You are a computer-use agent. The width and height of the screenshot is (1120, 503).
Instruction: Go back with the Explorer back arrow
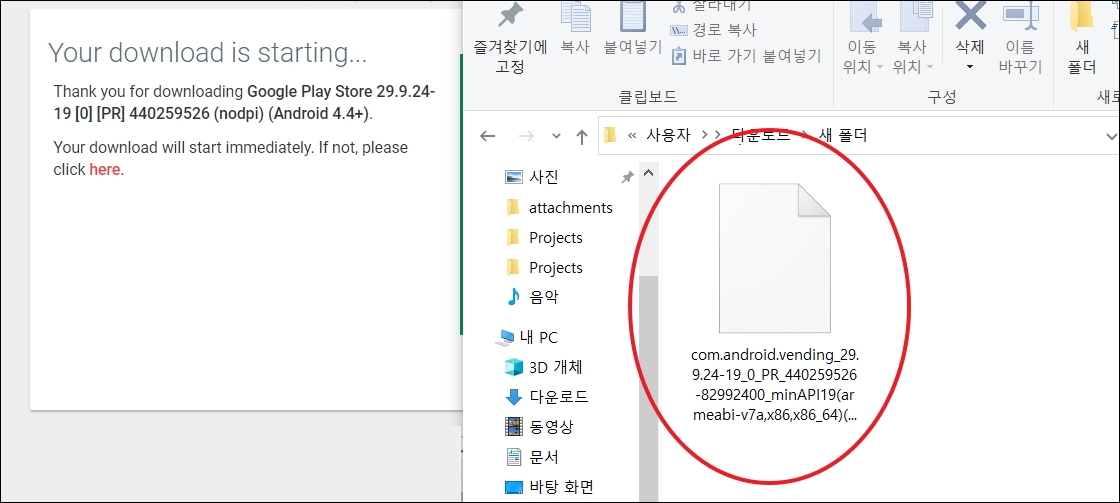click(x=488, y=136)
